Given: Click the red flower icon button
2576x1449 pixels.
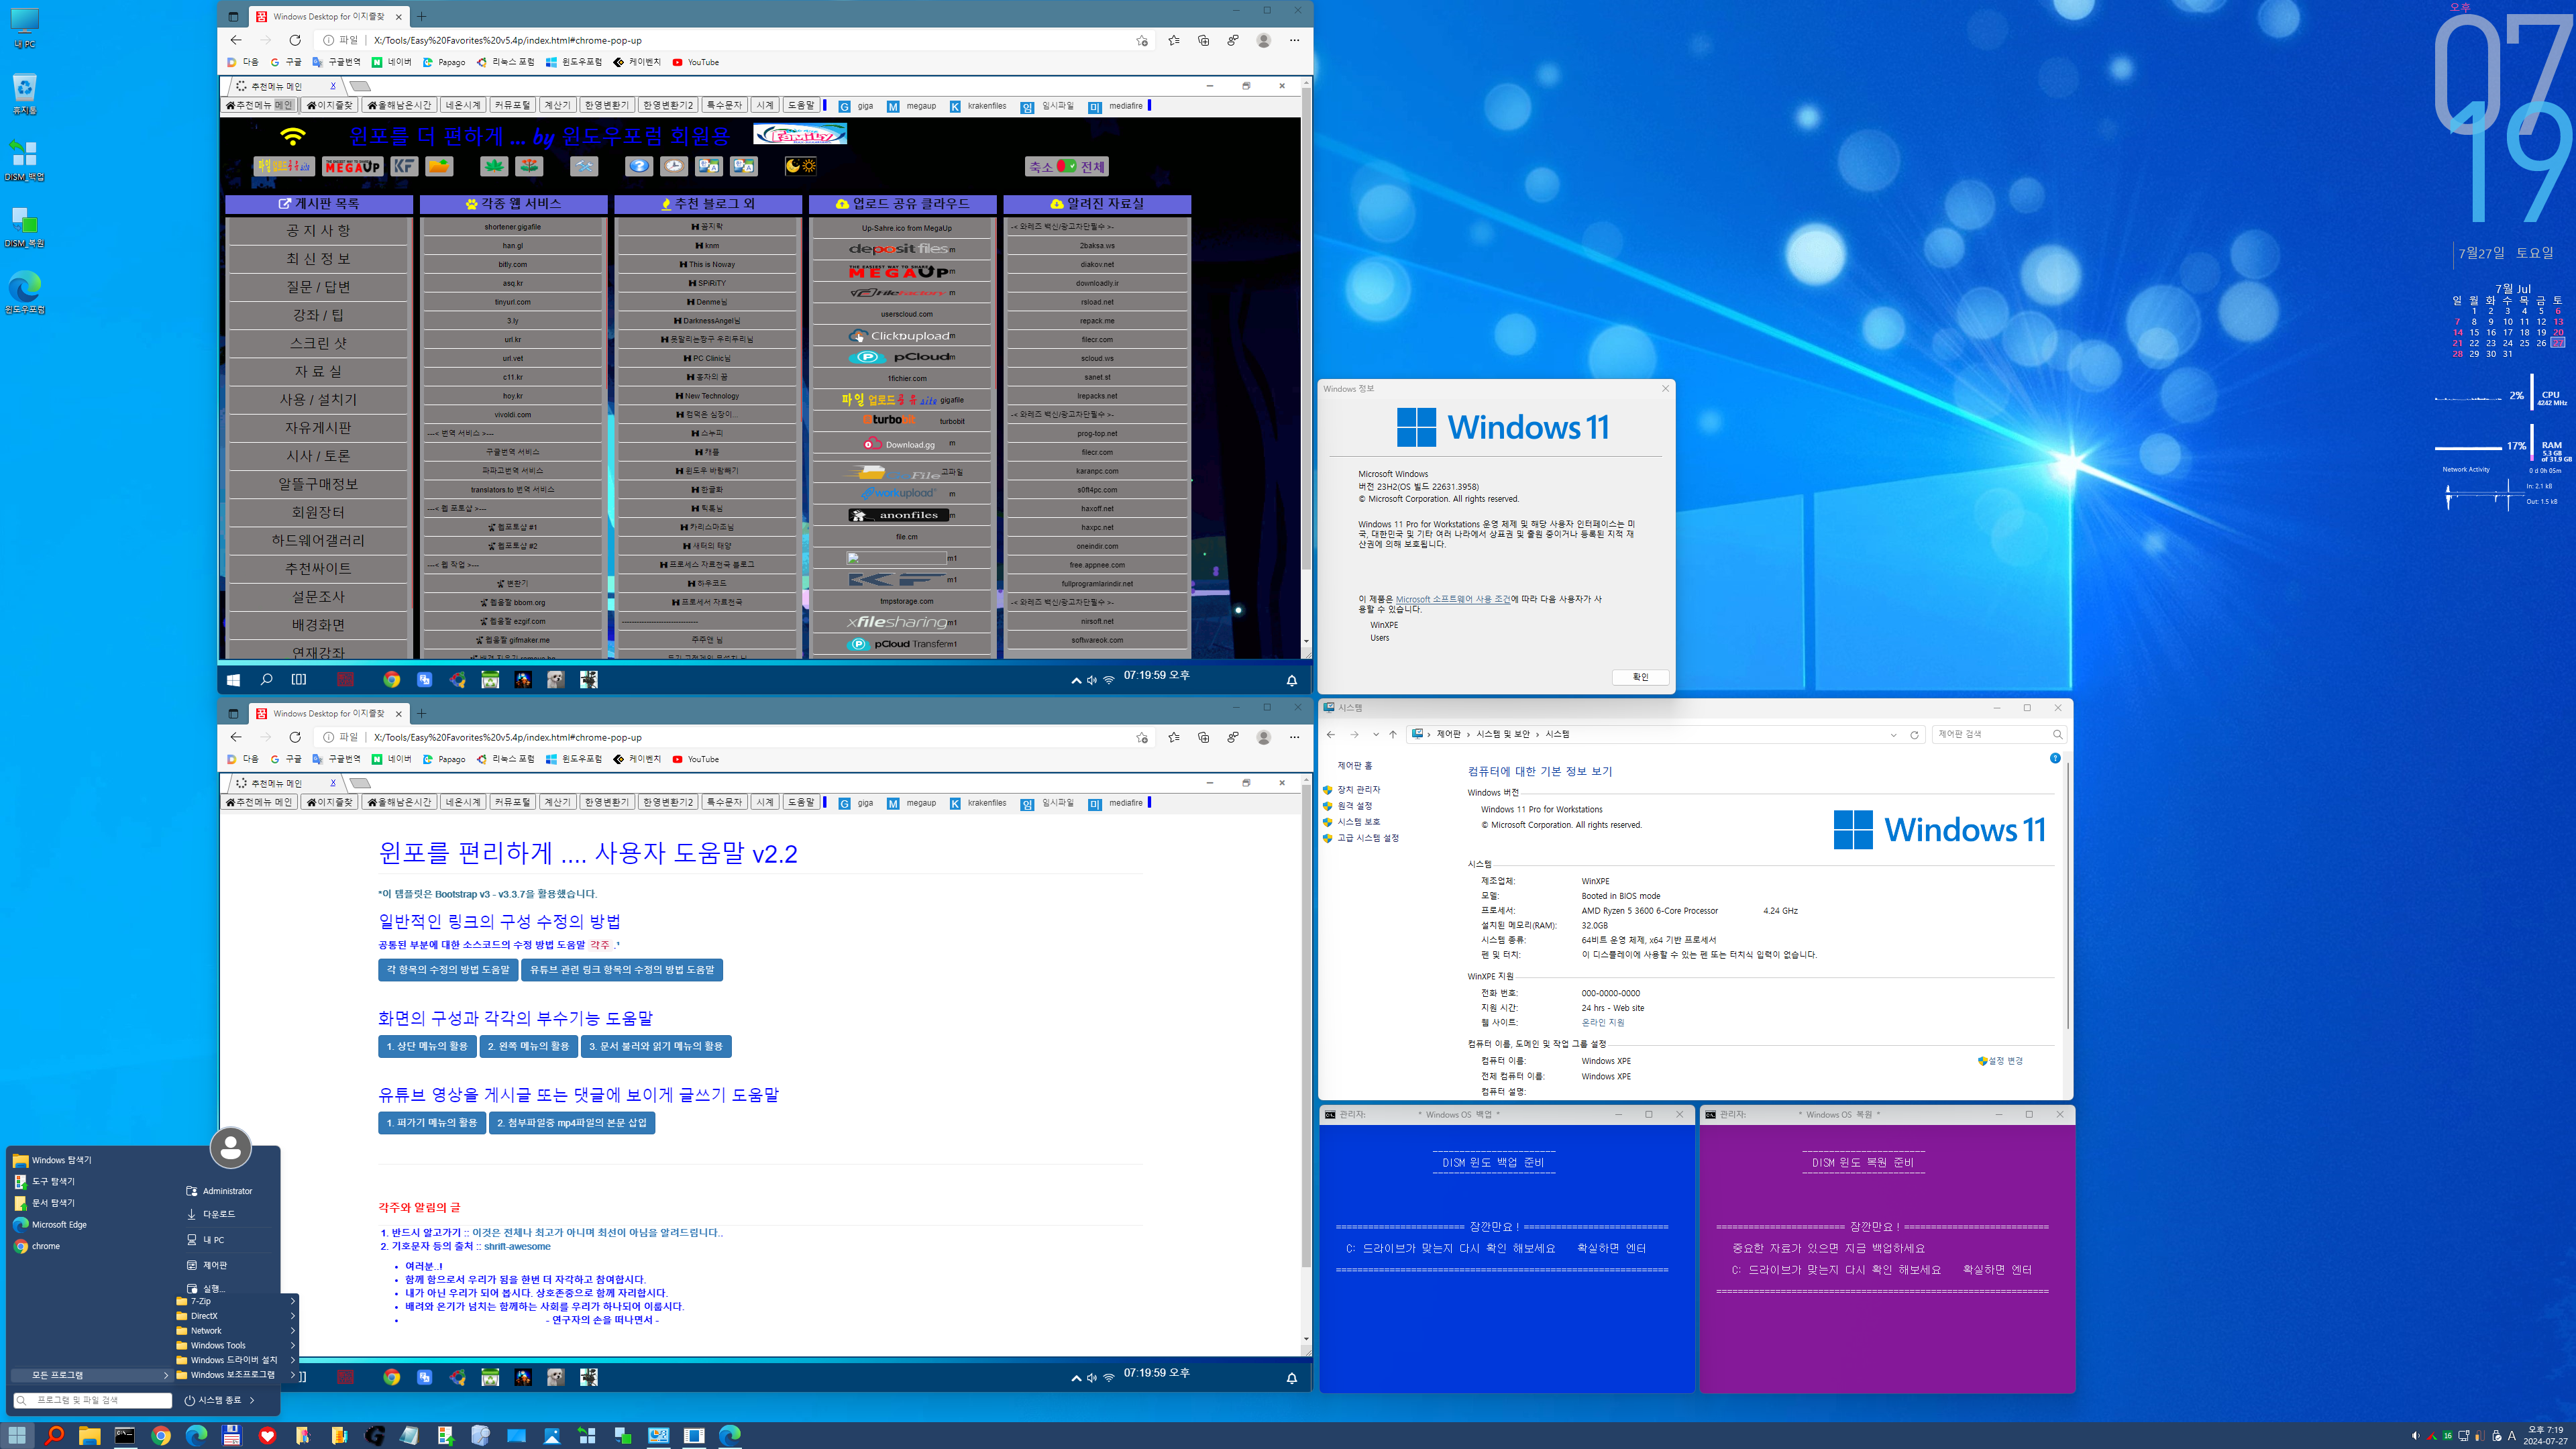Looking at the screenshot, I should coord(530,166).
